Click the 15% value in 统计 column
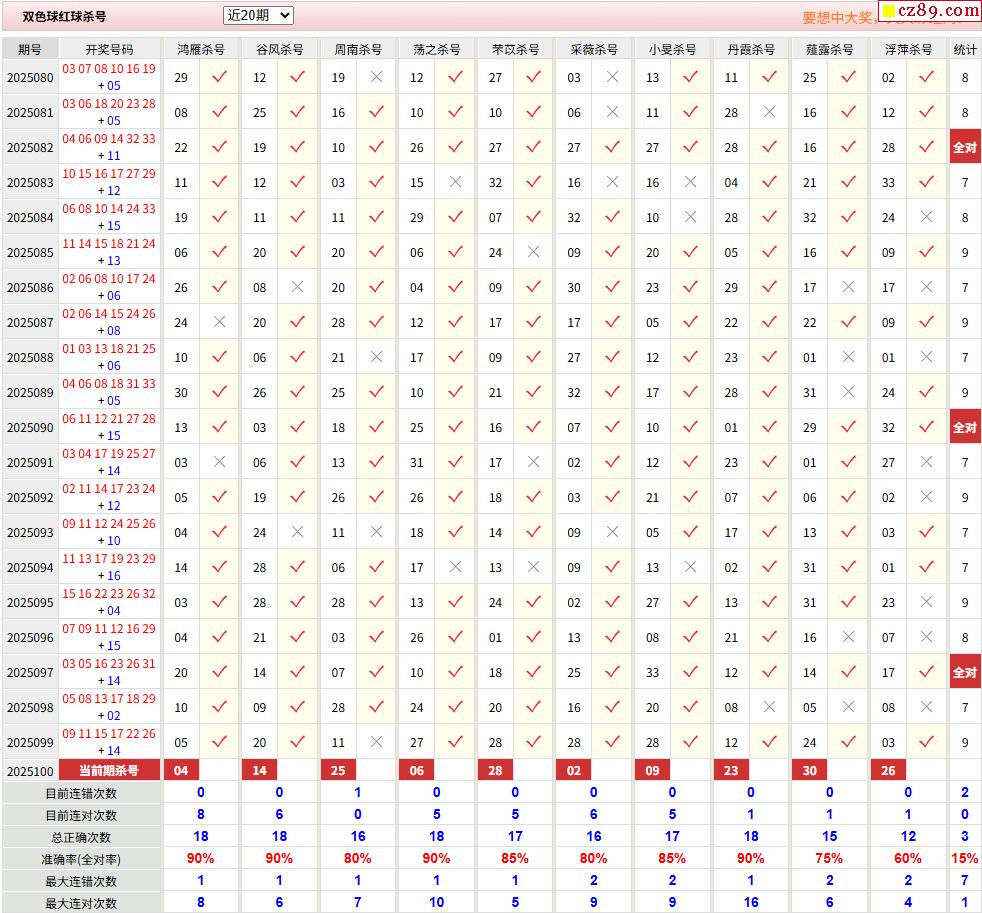The image size is (982, 913). click(x=965, y=858)
